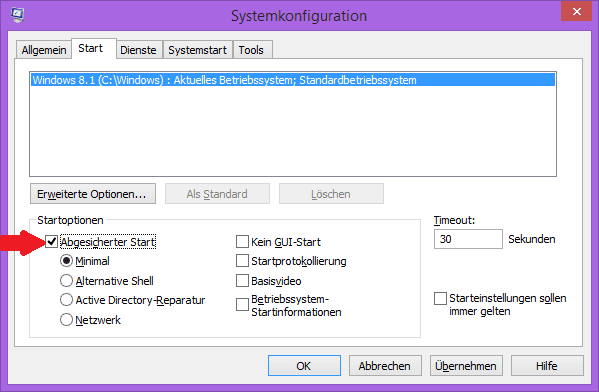Click the Übernehmen button
The height and width of the screenshot is (392, 599).
tap(466, 366)
